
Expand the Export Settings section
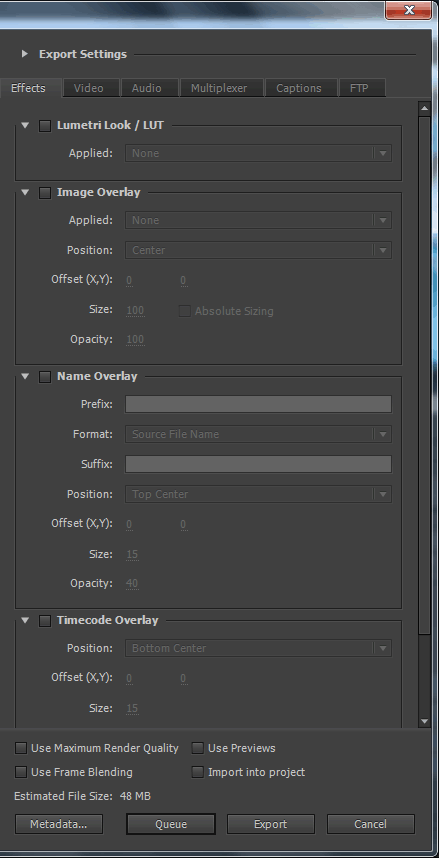coord(25,54)
